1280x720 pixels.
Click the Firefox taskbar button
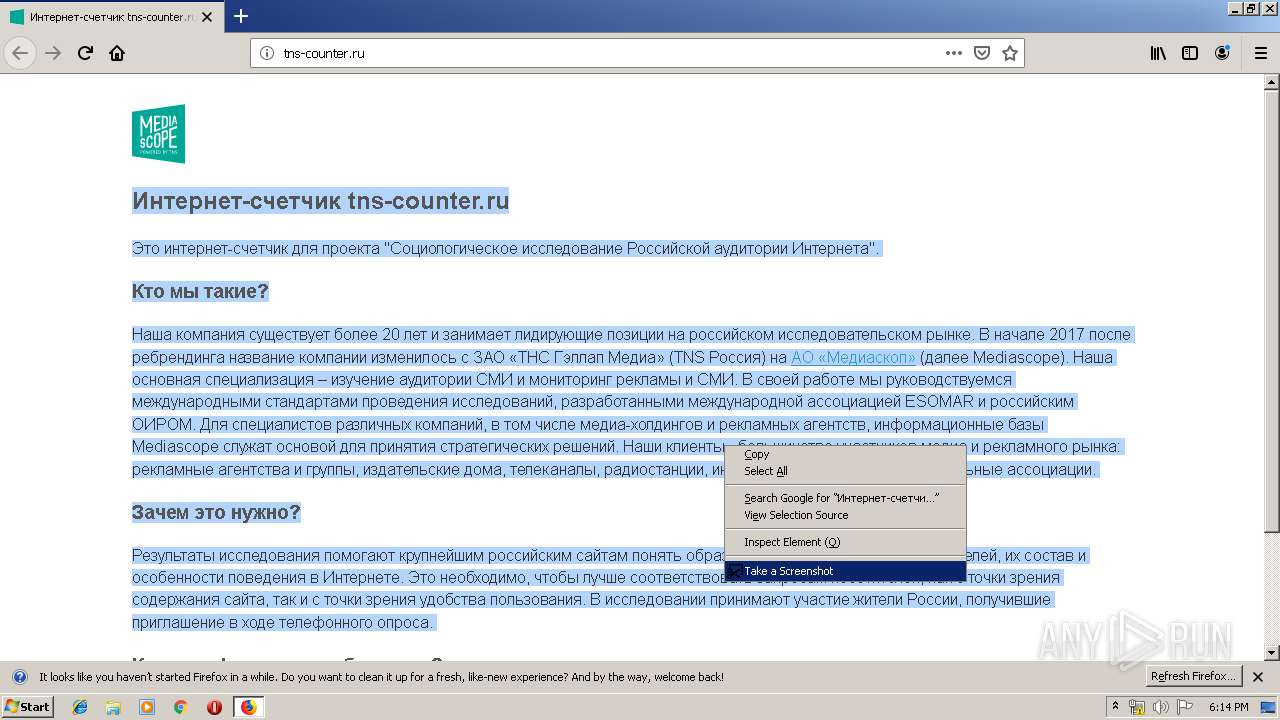248,707
